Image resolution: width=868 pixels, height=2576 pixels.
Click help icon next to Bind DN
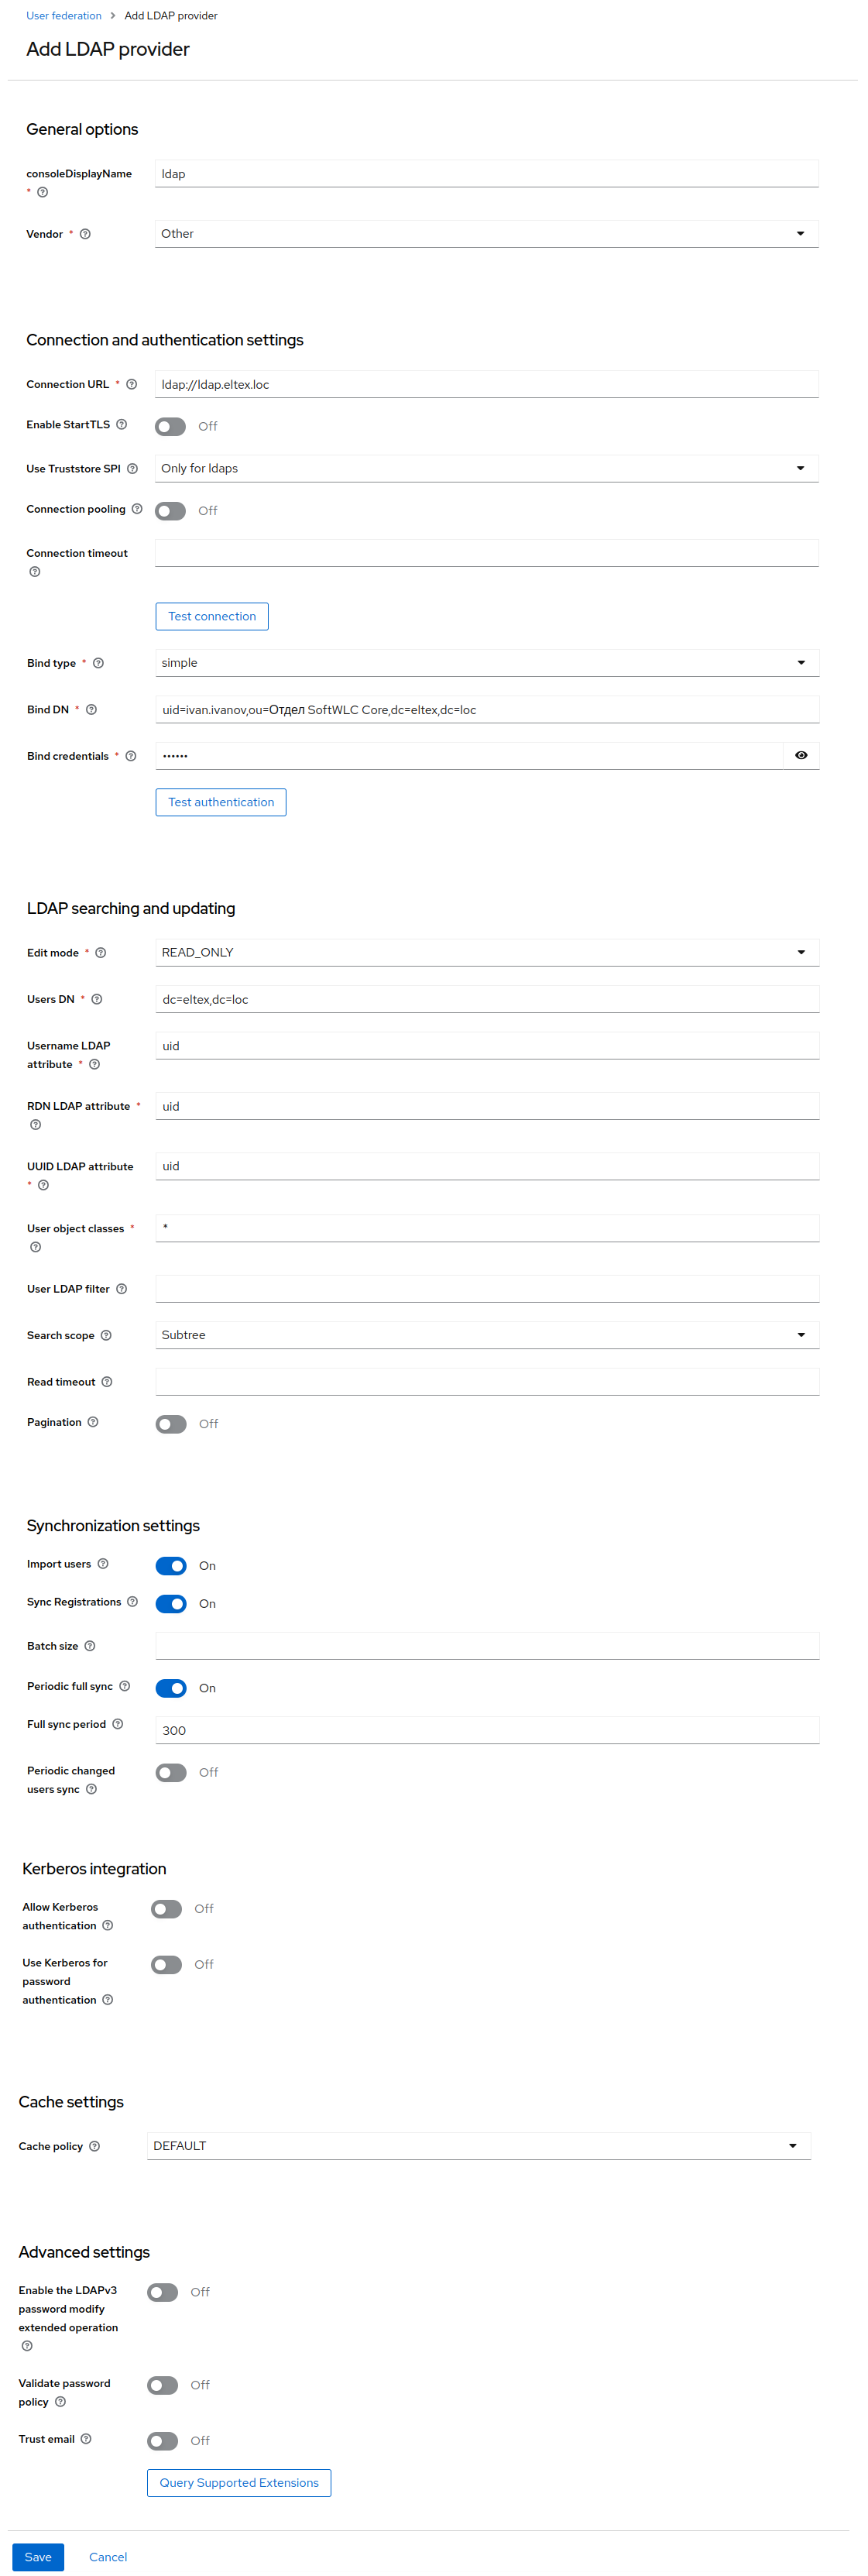coord(91,710)
